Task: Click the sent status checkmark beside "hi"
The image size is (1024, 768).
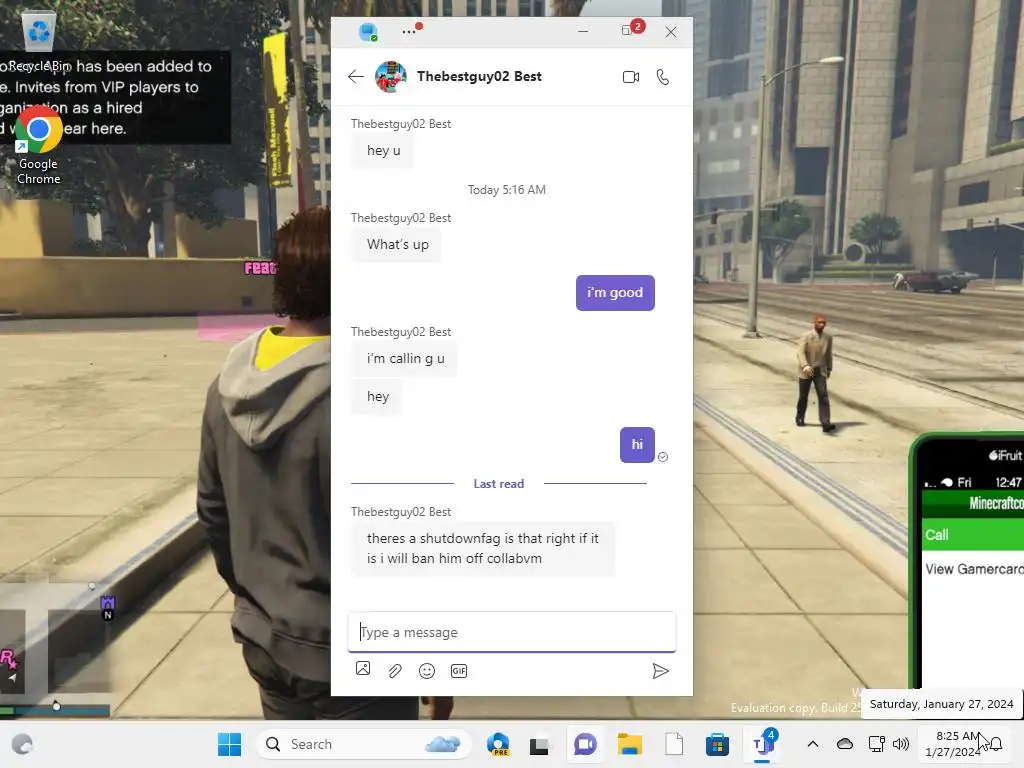Action: (663, 457)
